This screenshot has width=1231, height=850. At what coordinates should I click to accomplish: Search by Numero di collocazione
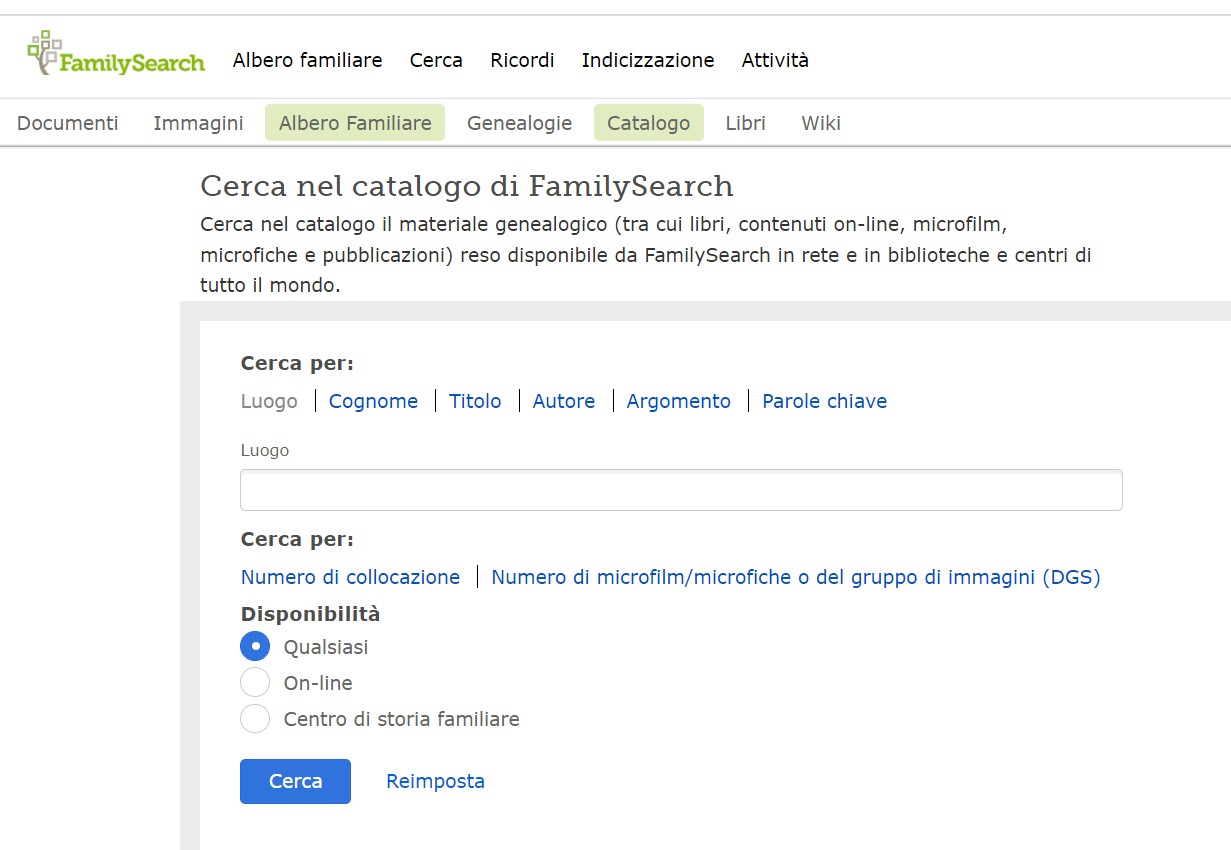(x=350, y=577)
